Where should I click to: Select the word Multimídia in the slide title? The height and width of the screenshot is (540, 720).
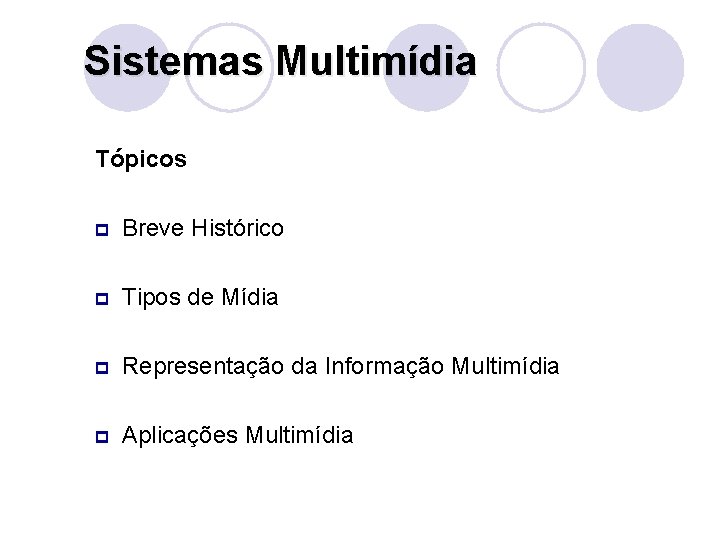tap(376, 60)
